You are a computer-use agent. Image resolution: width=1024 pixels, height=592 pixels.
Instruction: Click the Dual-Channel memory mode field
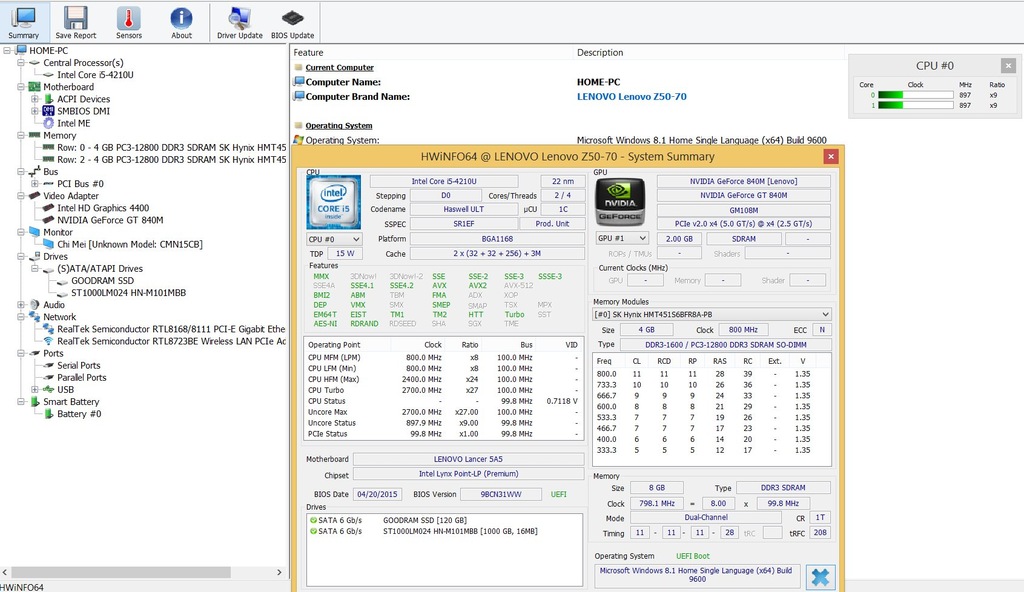[x=706, y=518]
